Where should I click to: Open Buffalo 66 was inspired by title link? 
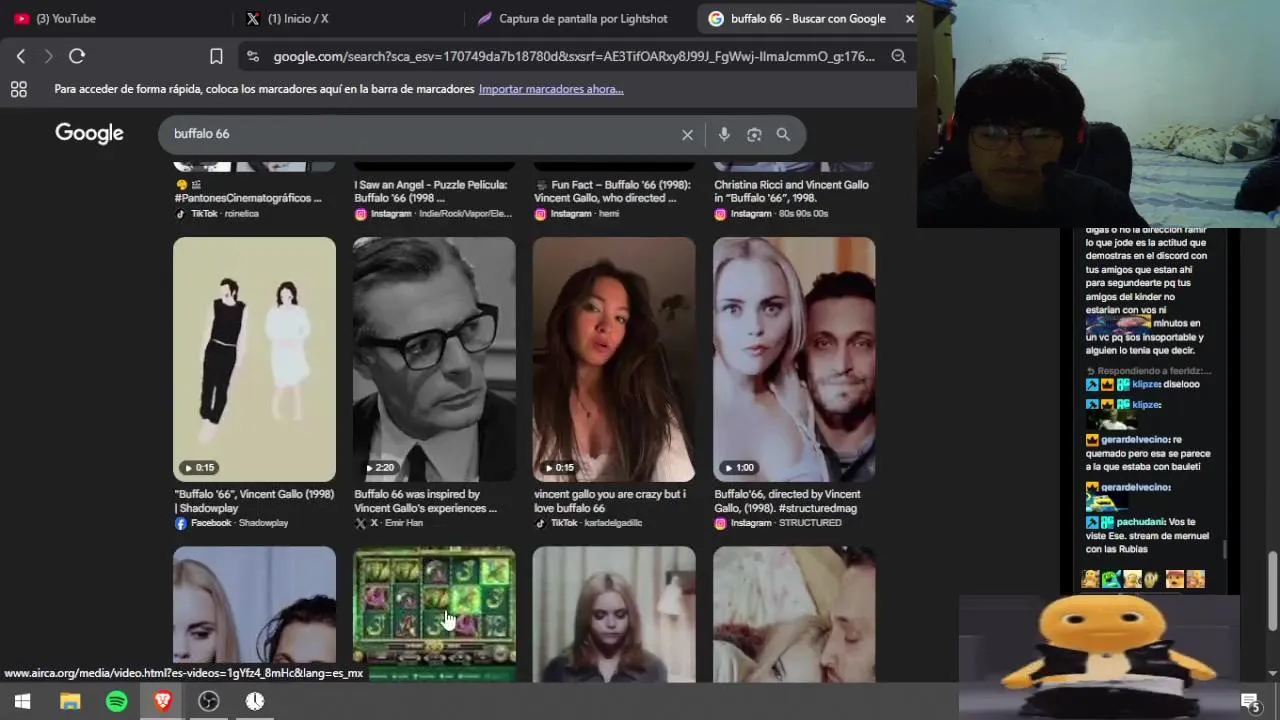point(425,501)
